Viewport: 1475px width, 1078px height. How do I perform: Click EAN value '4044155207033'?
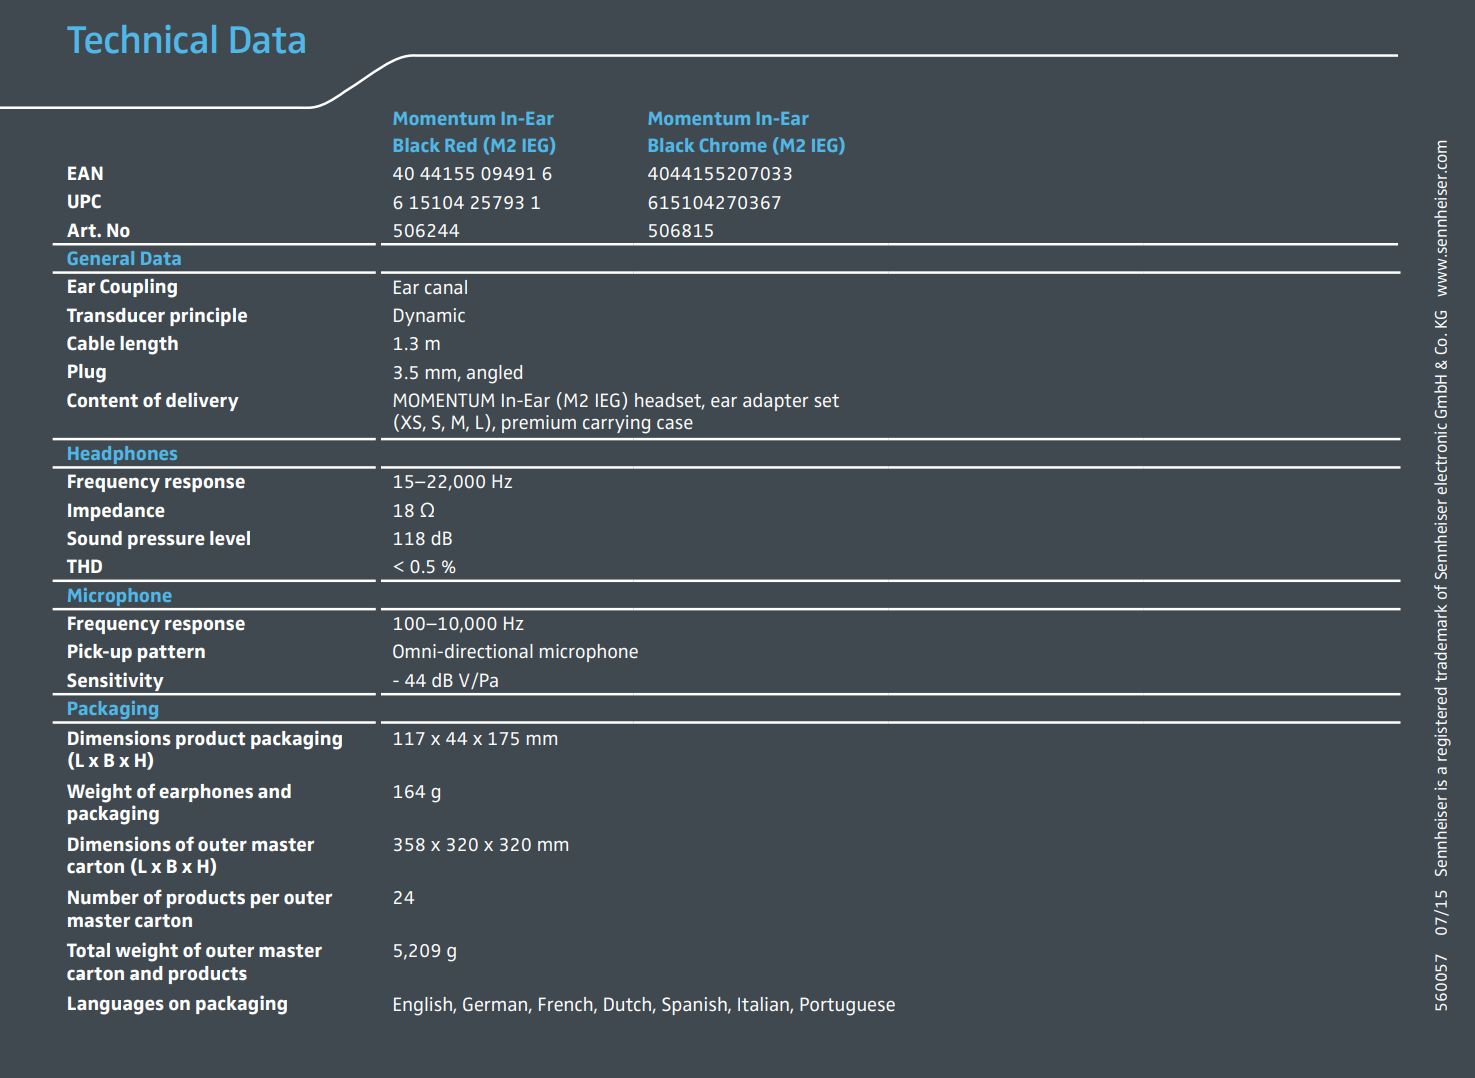click(720, 174)
